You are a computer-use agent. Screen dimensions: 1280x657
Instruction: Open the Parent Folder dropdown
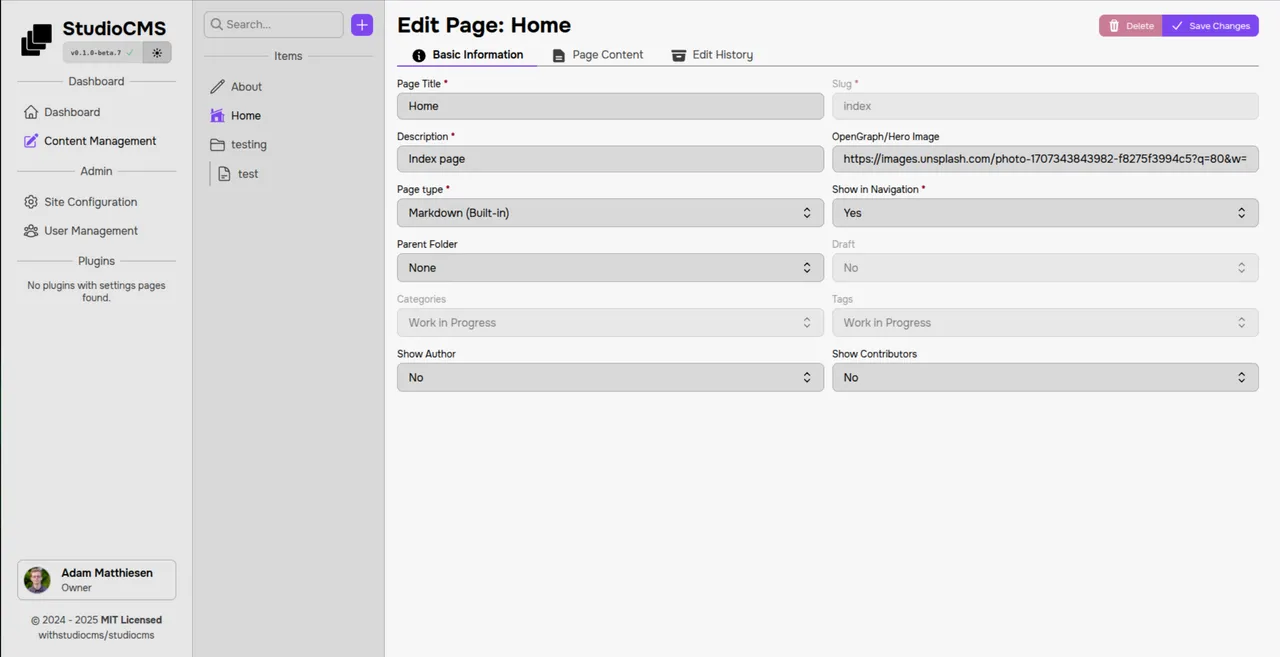610,267
